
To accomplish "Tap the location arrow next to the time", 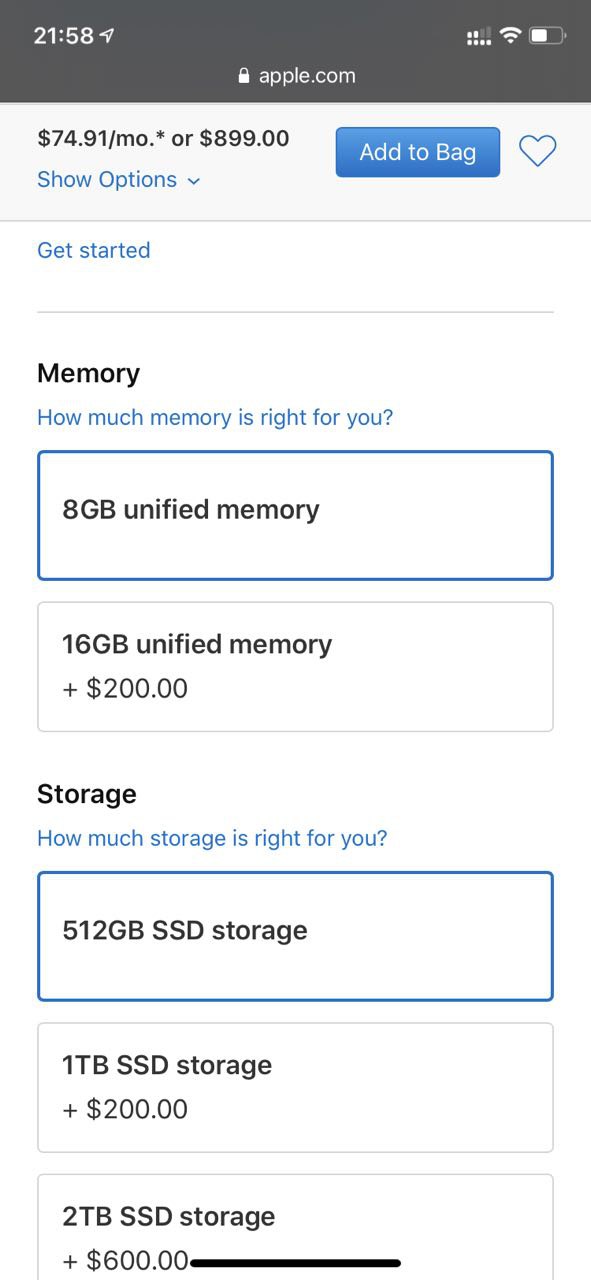I will pyautogui.click(x=107, y=36).
